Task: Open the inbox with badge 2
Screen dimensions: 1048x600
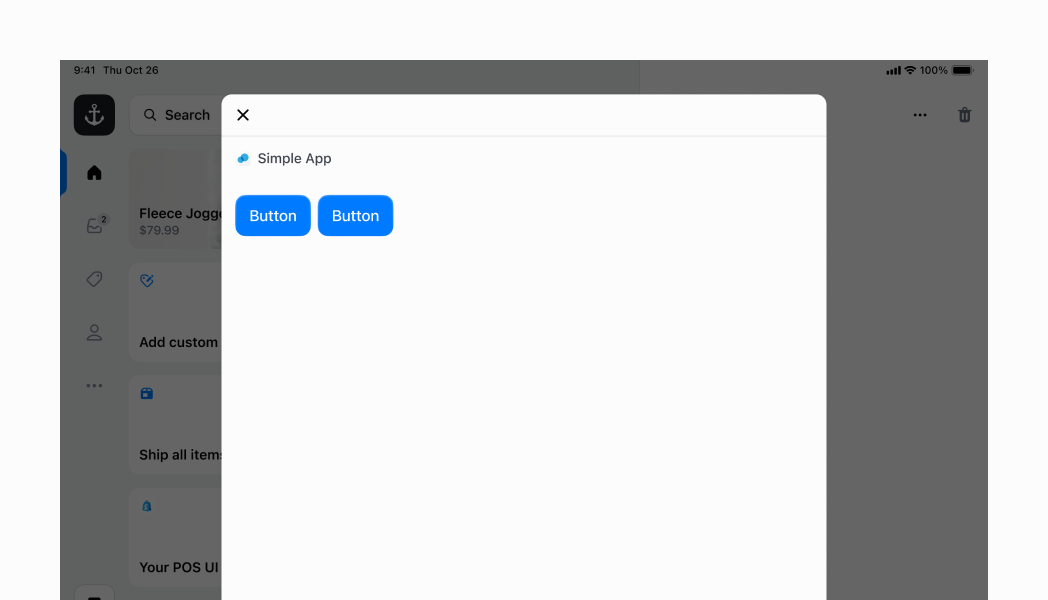Action: click(x=96, y=224)
